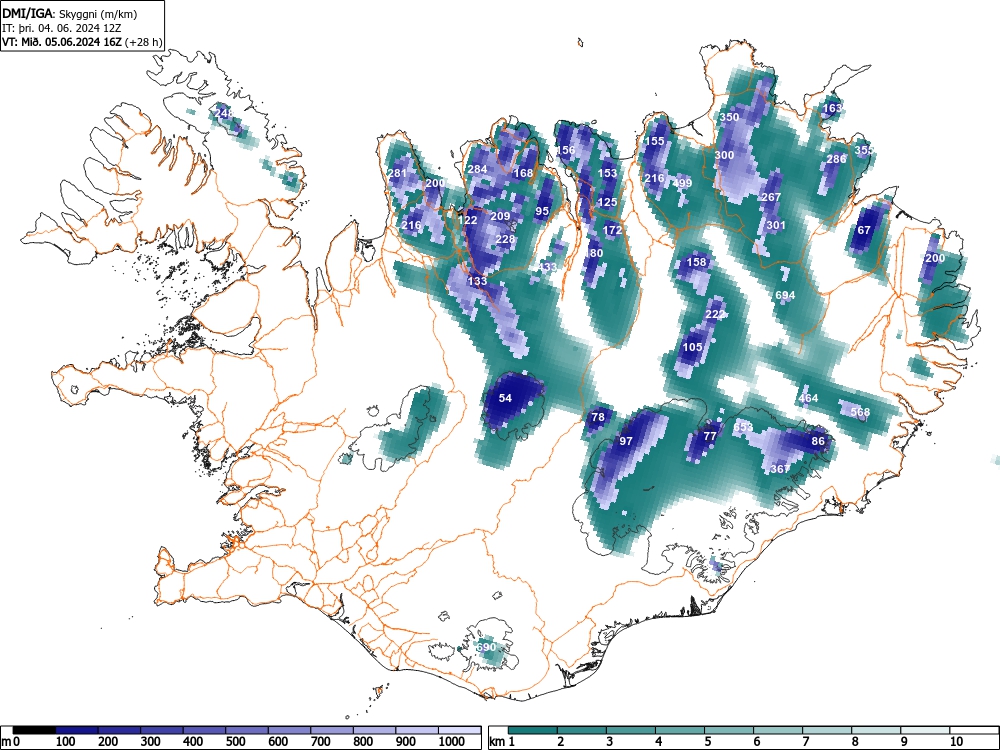1000x750 pixels.
Task: Click the 163 label in the northeast
Action: (x=832, y=108)
